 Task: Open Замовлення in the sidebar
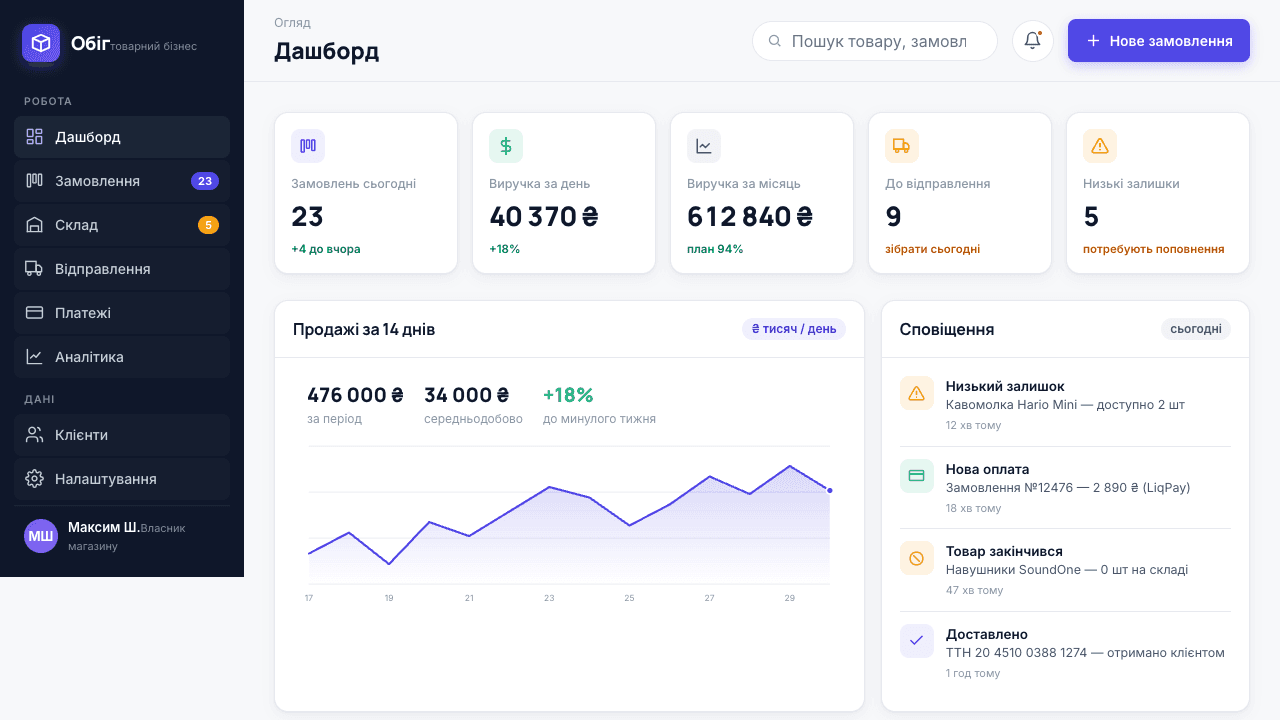122,181
